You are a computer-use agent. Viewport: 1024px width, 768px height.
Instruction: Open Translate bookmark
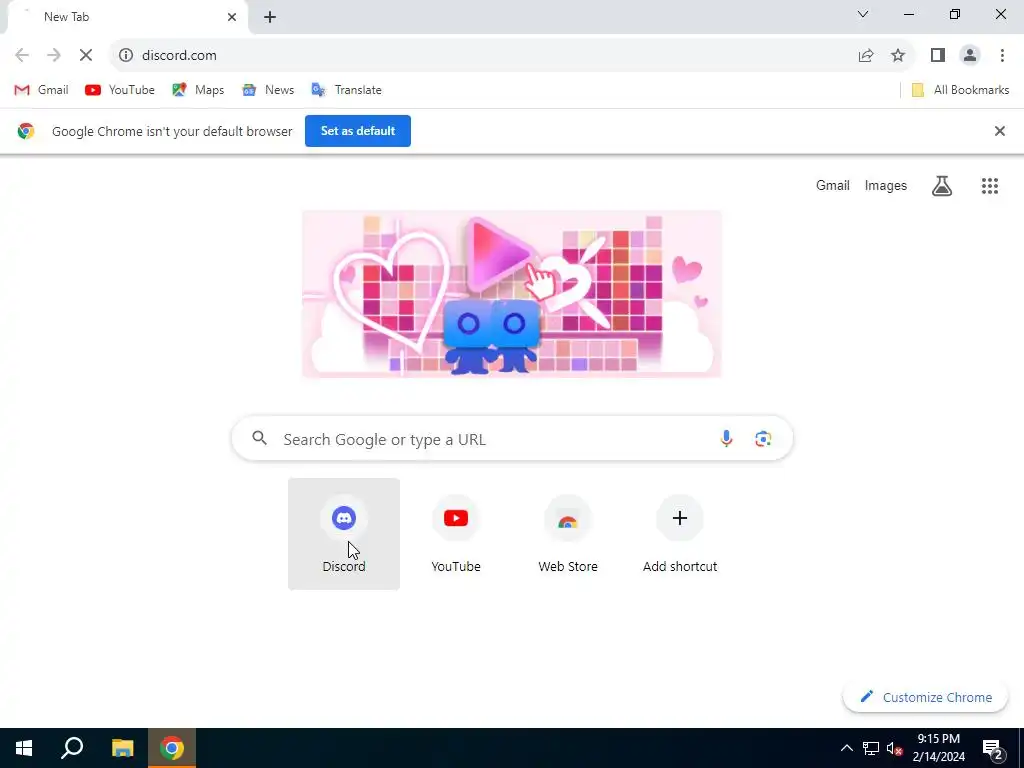coord(347,90)
